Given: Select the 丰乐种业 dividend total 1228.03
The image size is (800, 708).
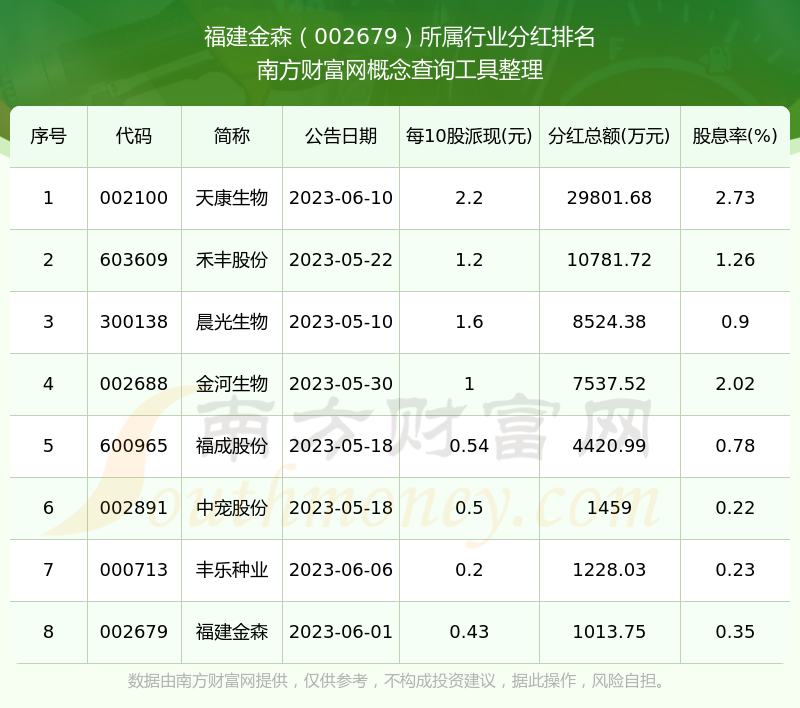Looking at the screenshot, I should (609, 570).
